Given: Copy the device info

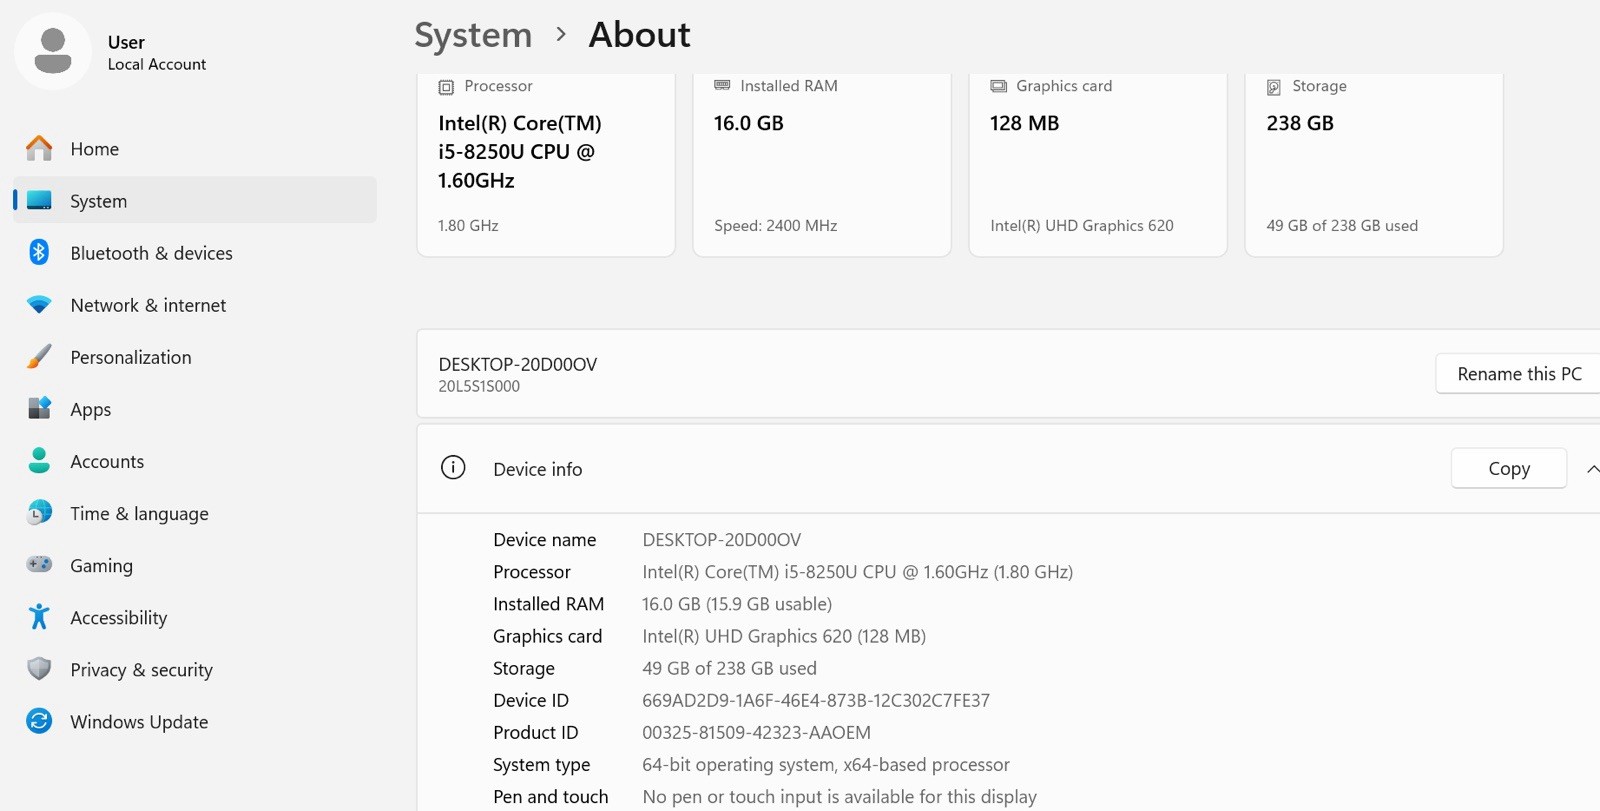Looking at the screenshot, I should click(1508, 468).
